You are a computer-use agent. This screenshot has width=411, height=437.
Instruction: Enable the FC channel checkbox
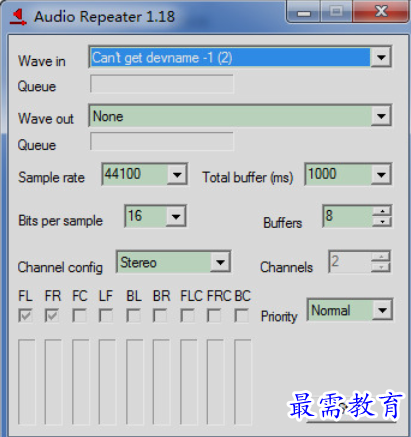pos(79,315)
